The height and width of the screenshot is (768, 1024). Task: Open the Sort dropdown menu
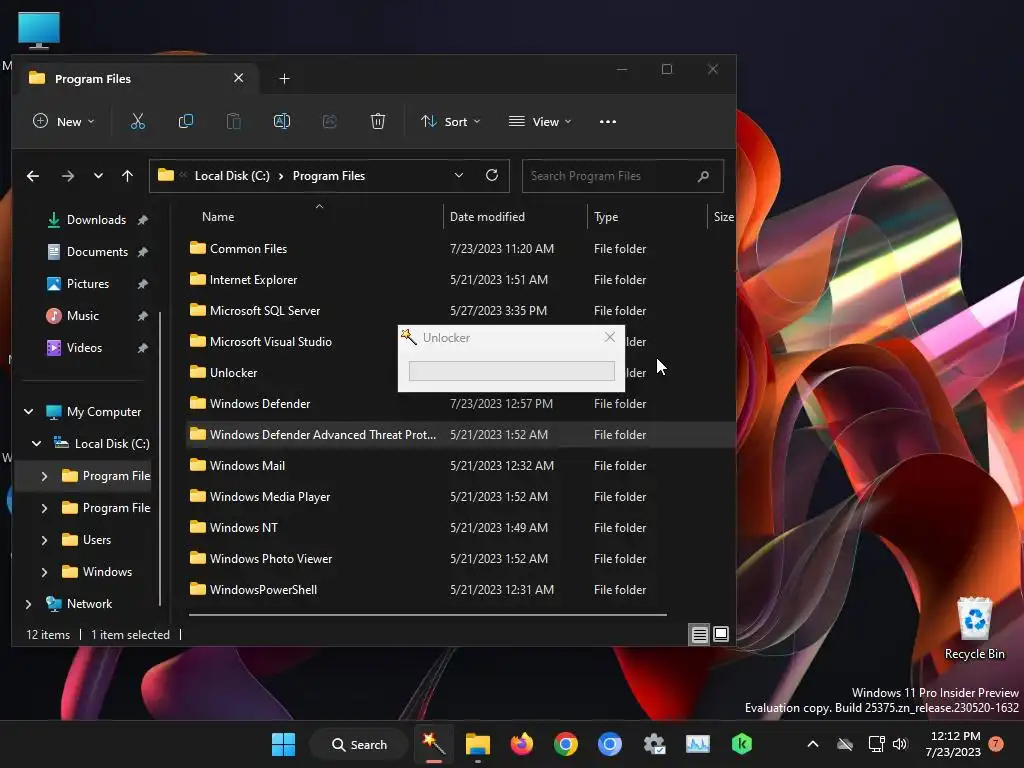point(451,121)
